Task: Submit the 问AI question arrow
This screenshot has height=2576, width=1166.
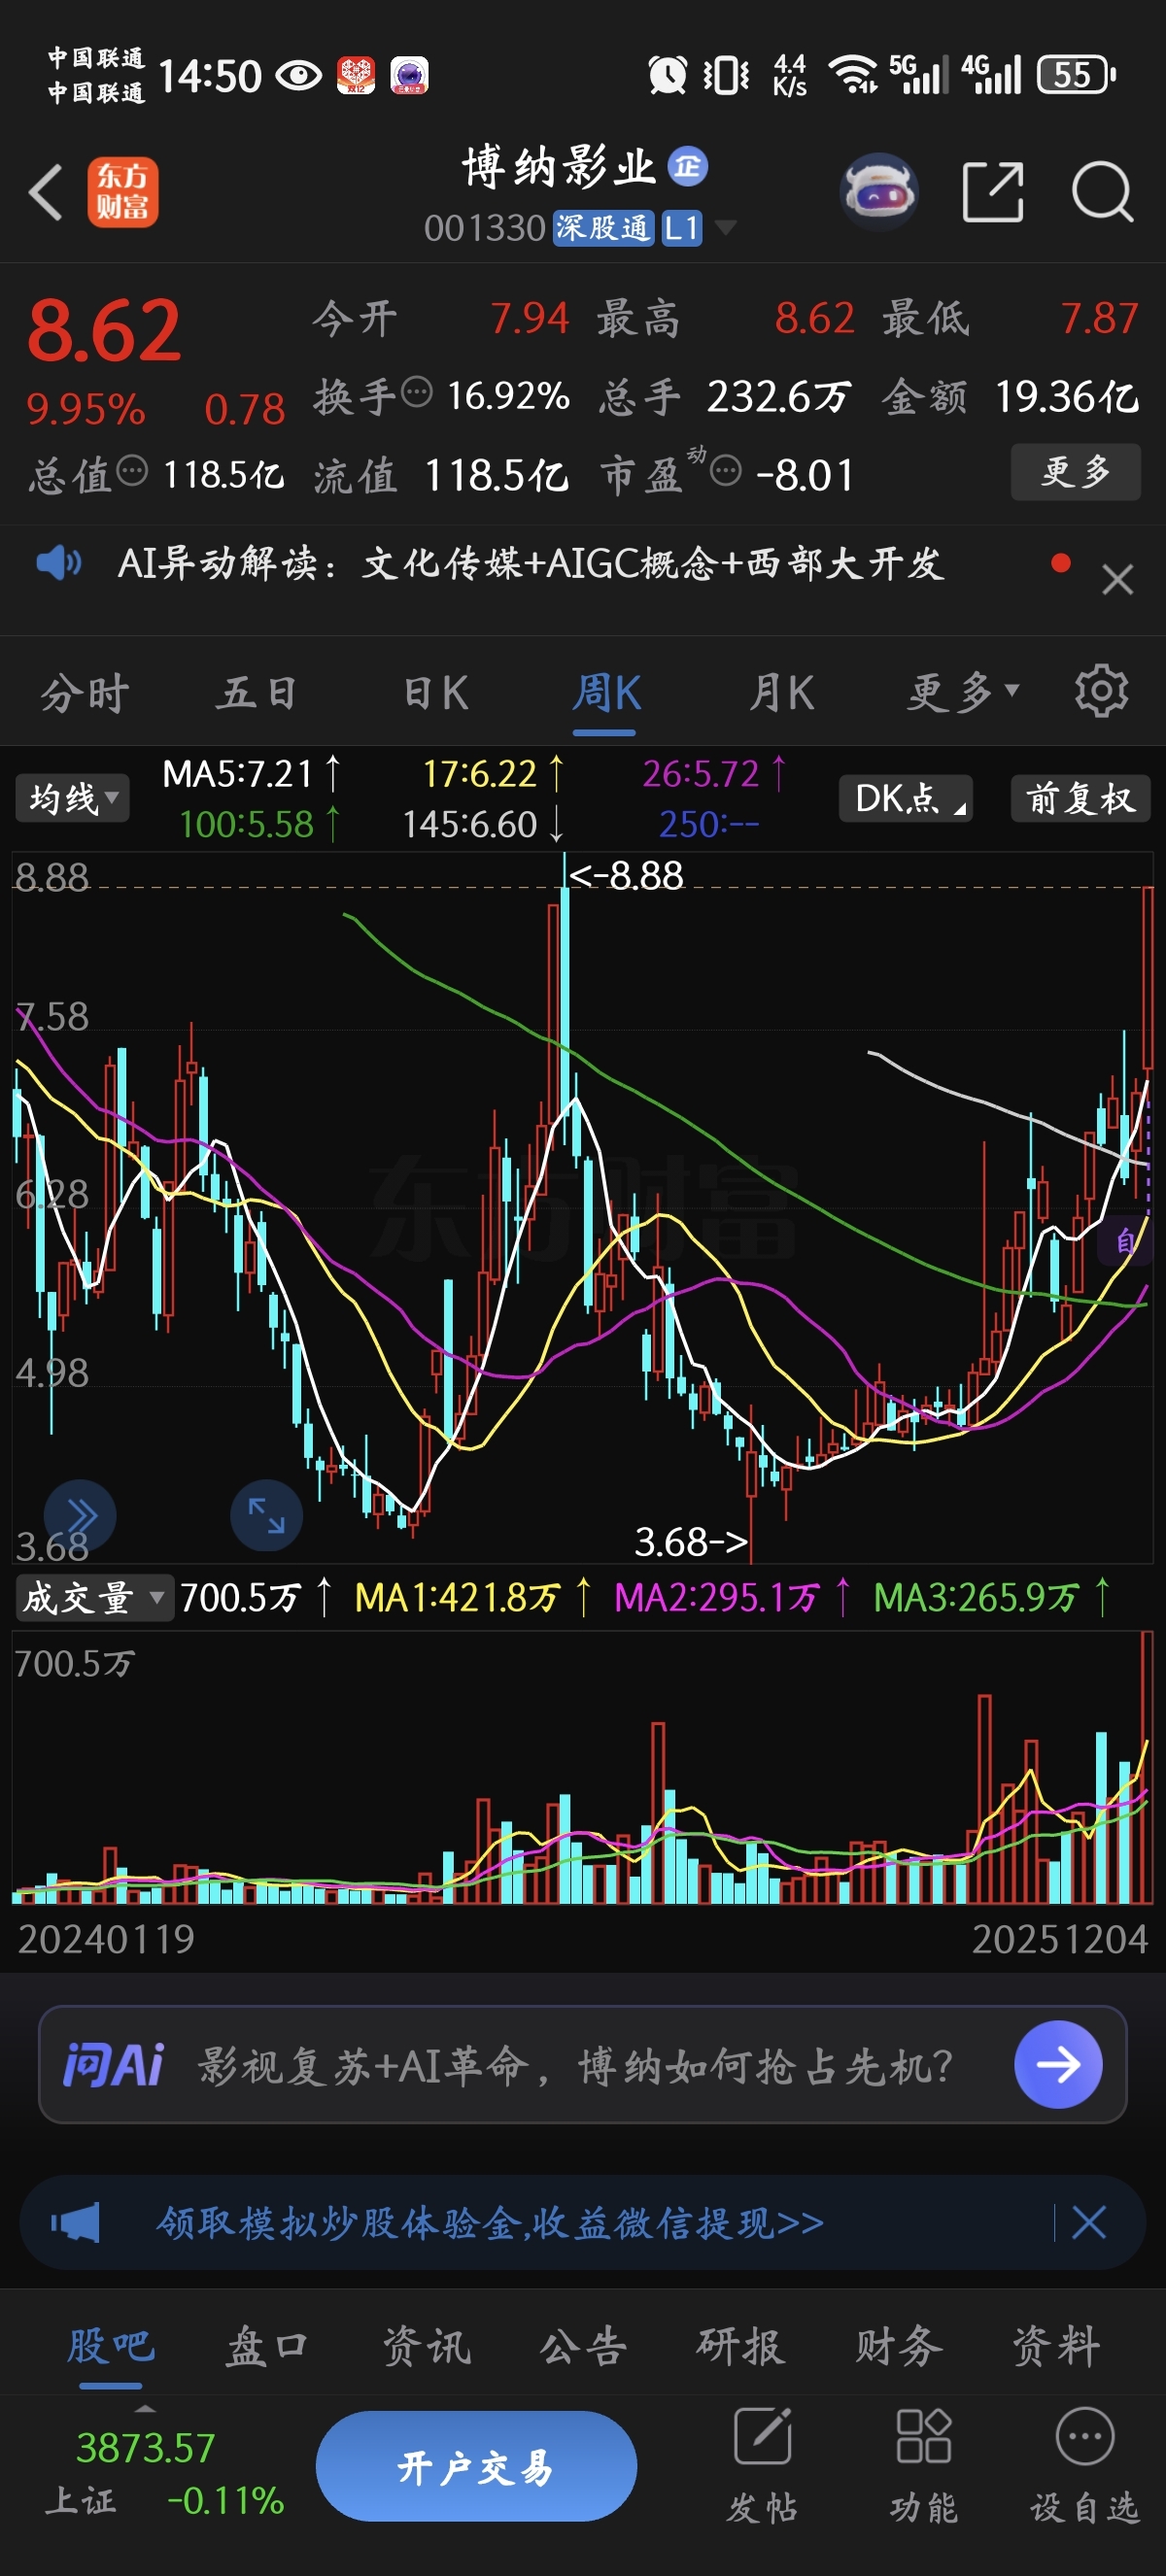Action: [x=1058, y=2064]
